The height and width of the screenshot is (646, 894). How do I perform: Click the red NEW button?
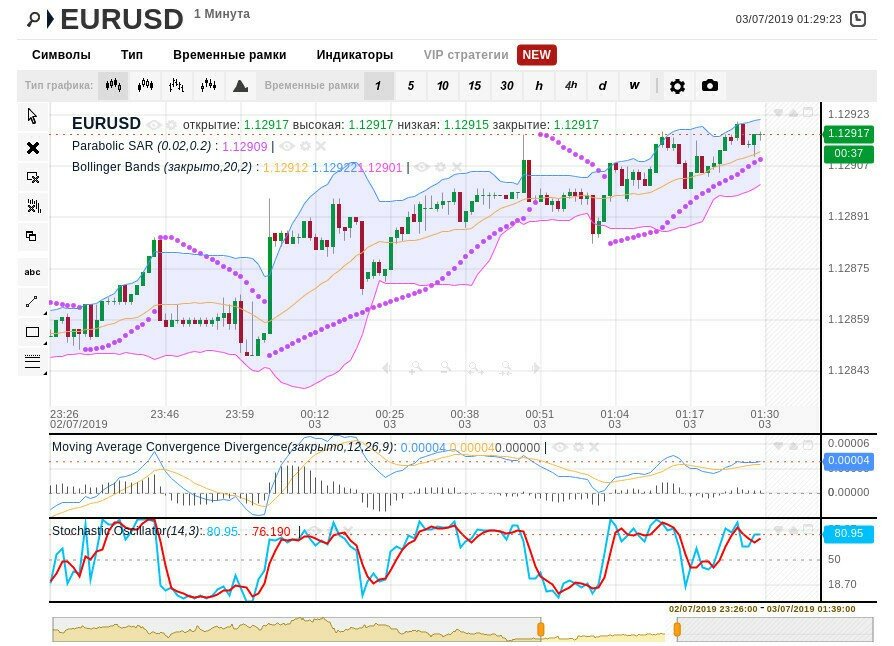point(536,55)
